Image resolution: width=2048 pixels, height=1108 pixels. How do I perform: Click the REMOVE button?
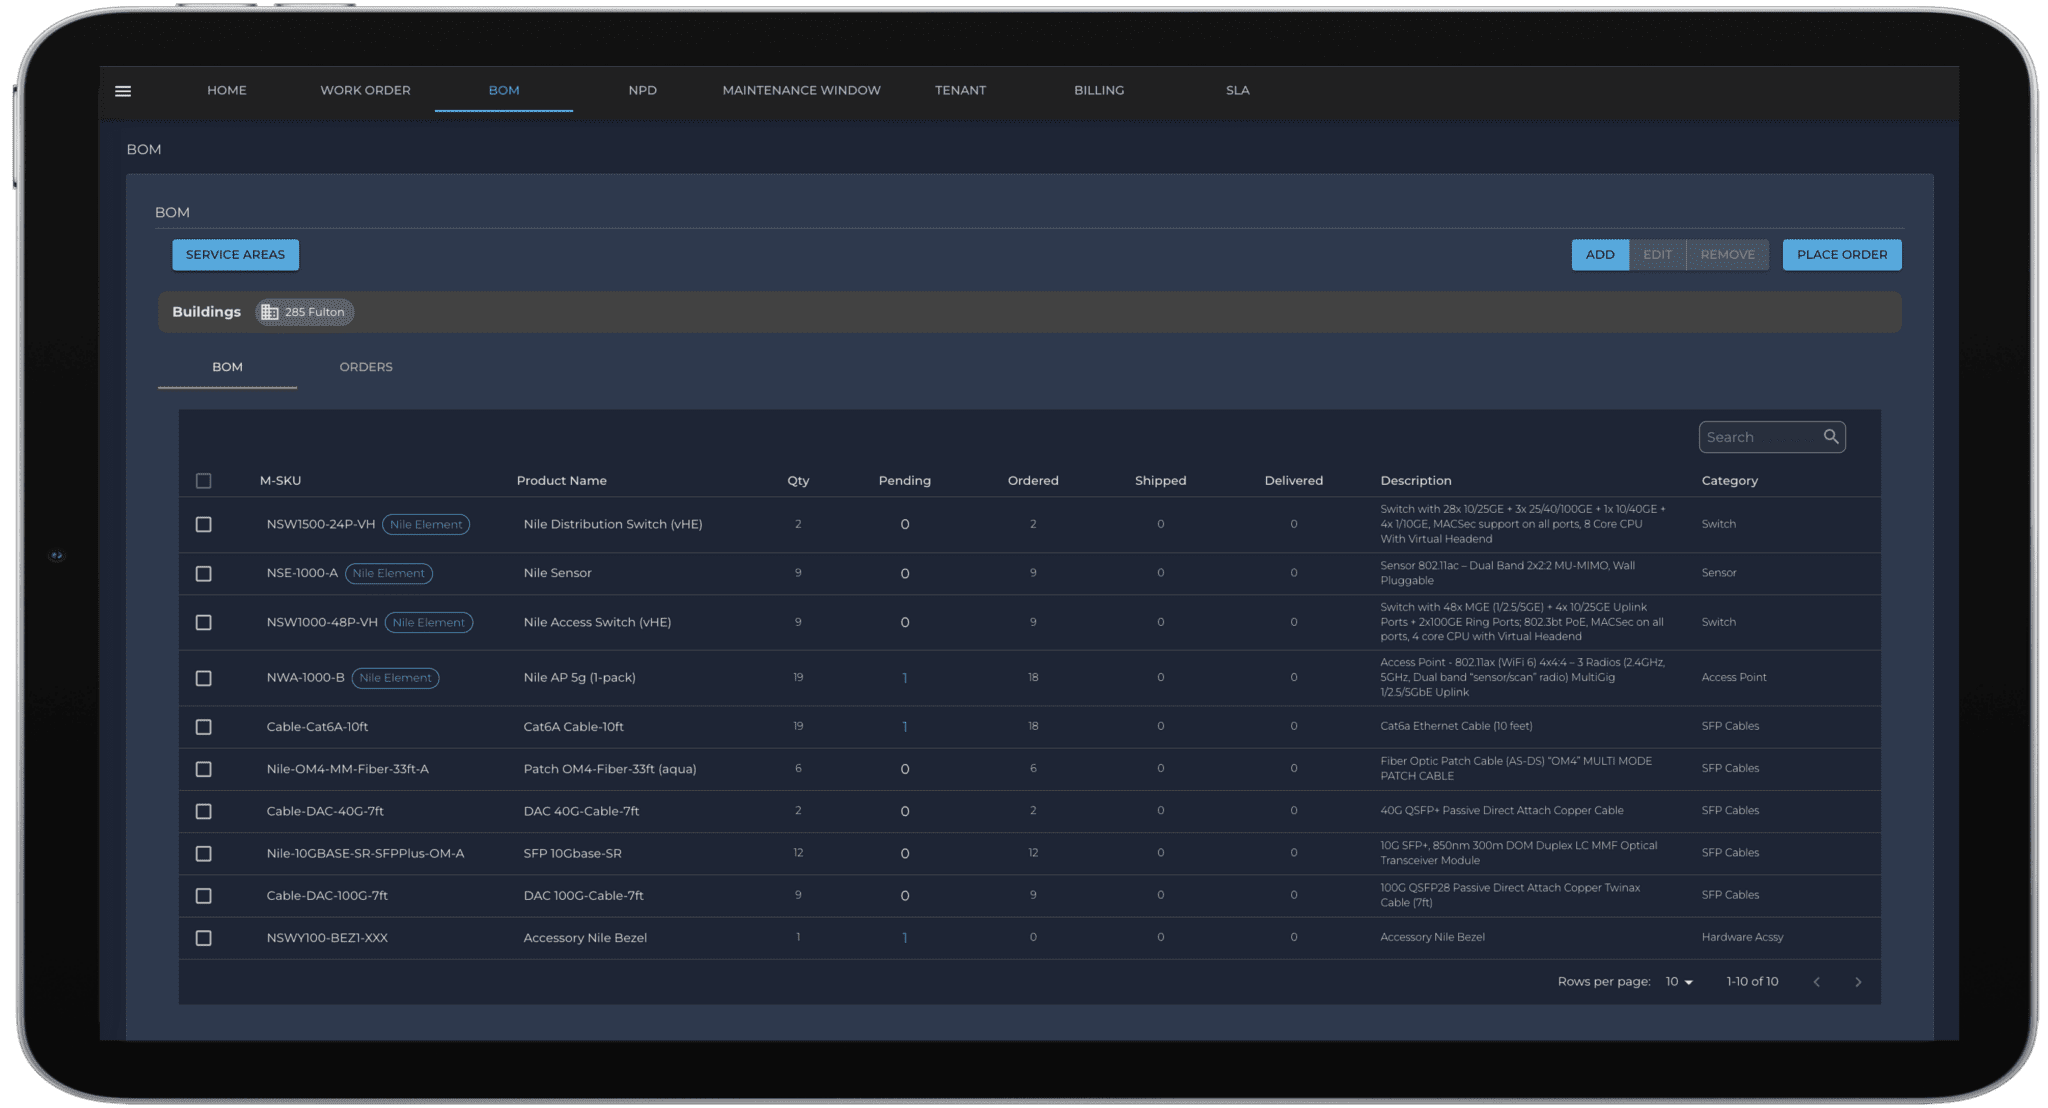click(1727, 254)
